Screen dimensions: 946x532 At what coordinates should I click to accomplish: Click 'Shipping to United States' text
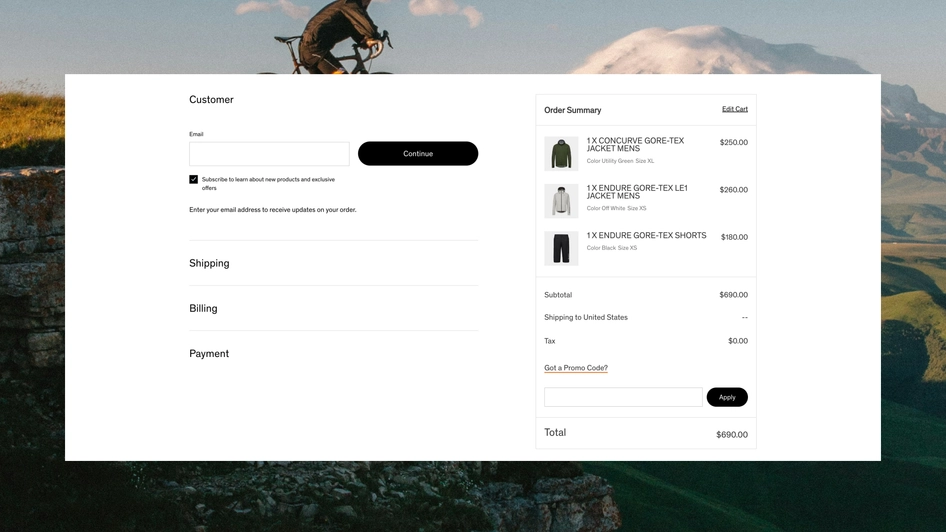586,317
